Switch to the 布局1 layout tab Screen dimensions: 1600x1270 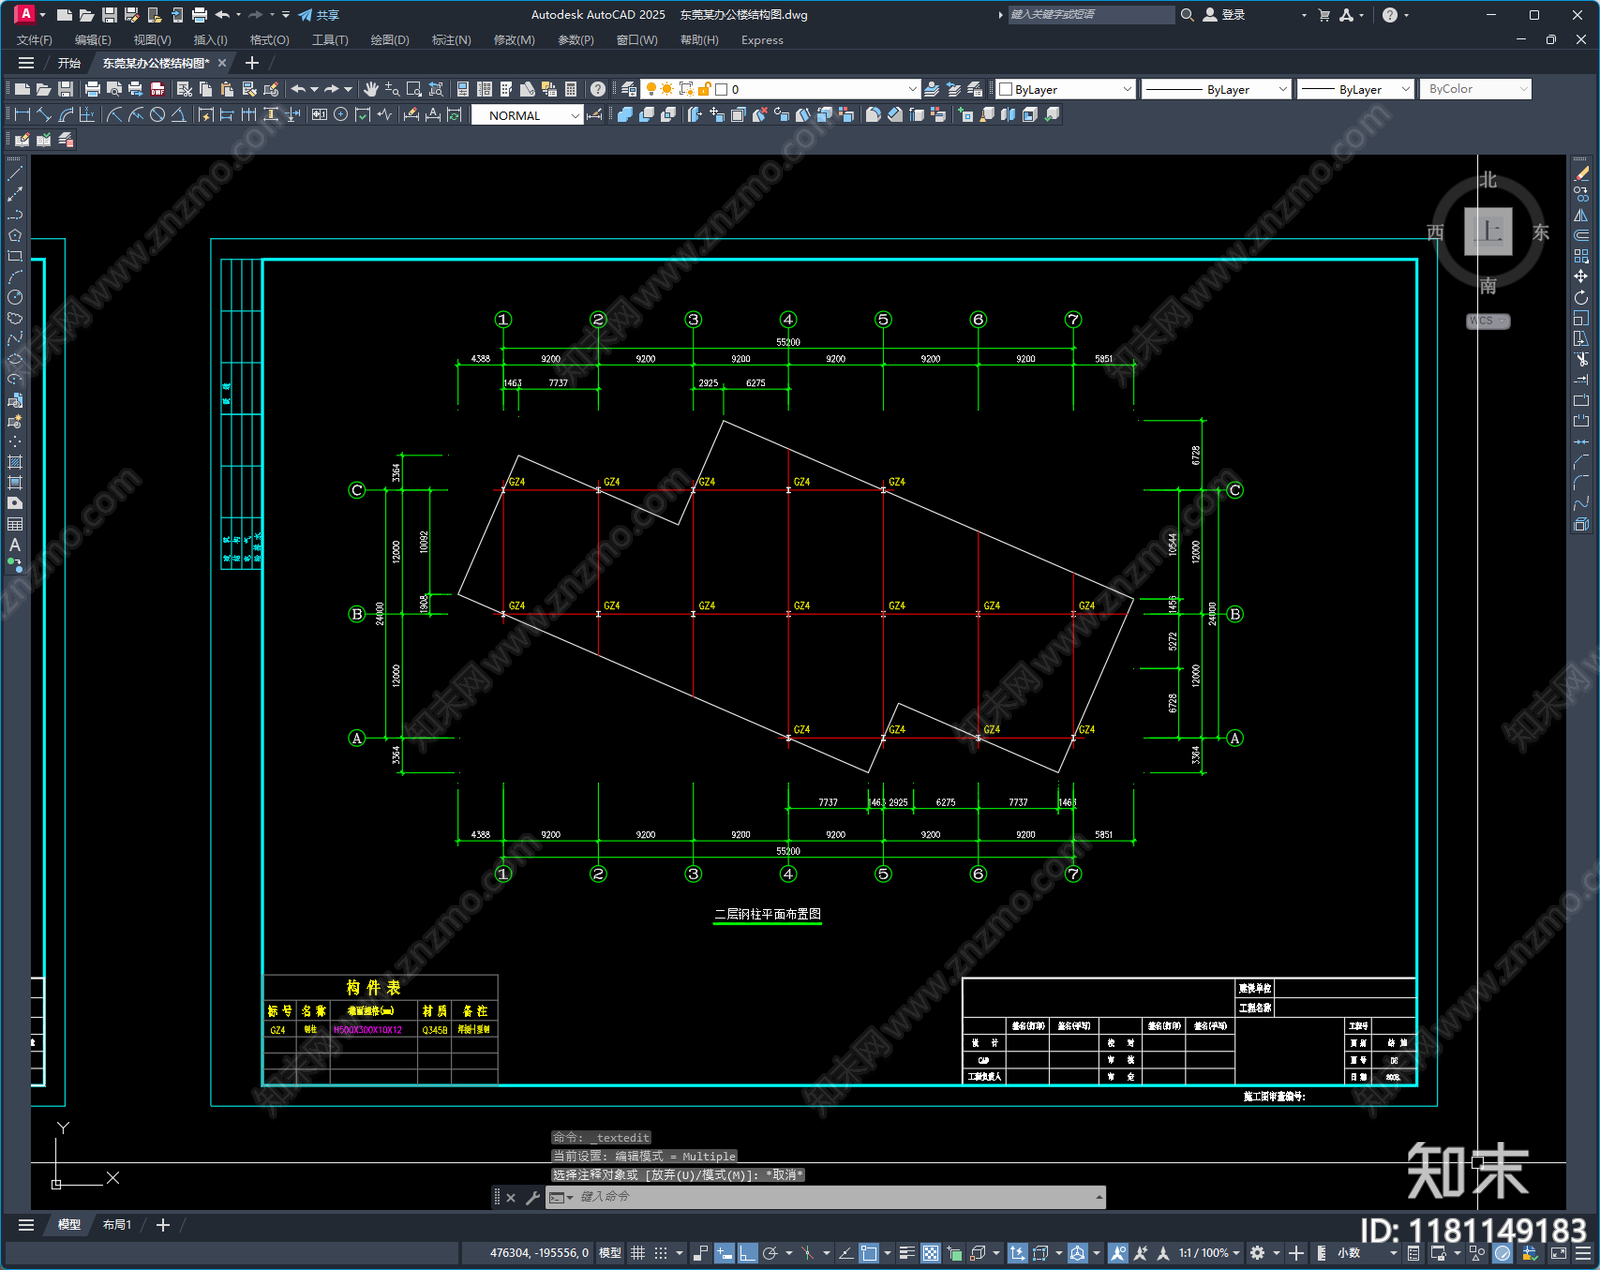pyautogui.click(x=117, y=1225)
